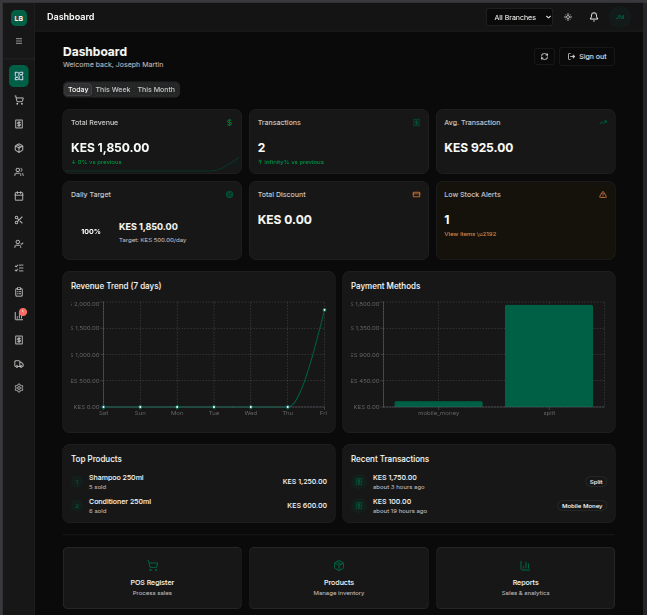Open the delivery truck sidebar icon
647x615 pixels.
pos(19,364)
